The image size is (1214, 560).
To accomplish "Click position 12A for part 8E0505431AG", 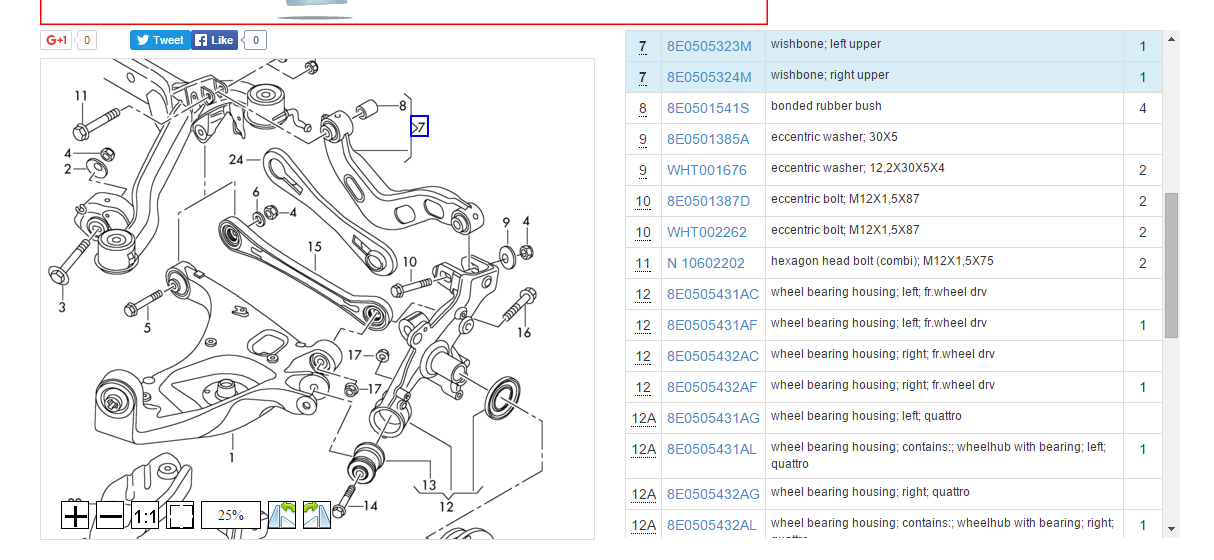I will click(x=643, y=418).
